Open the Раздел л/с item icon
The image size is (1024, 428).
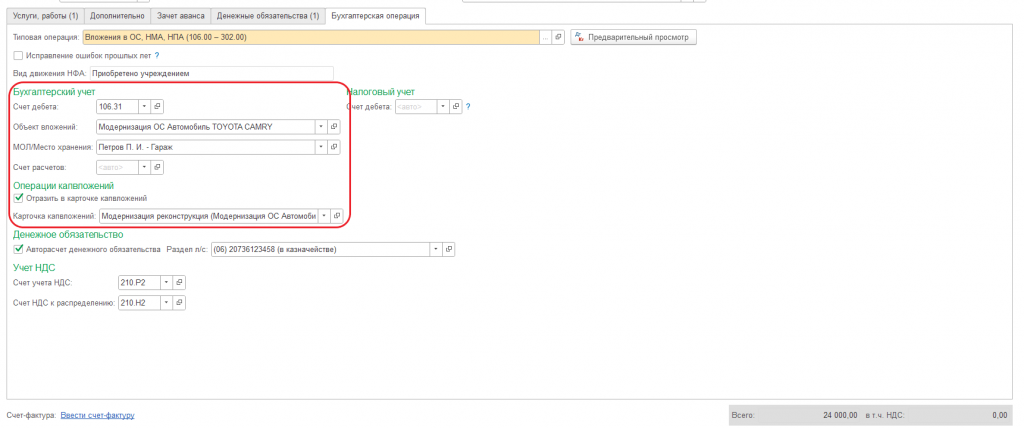pos(448,249)
